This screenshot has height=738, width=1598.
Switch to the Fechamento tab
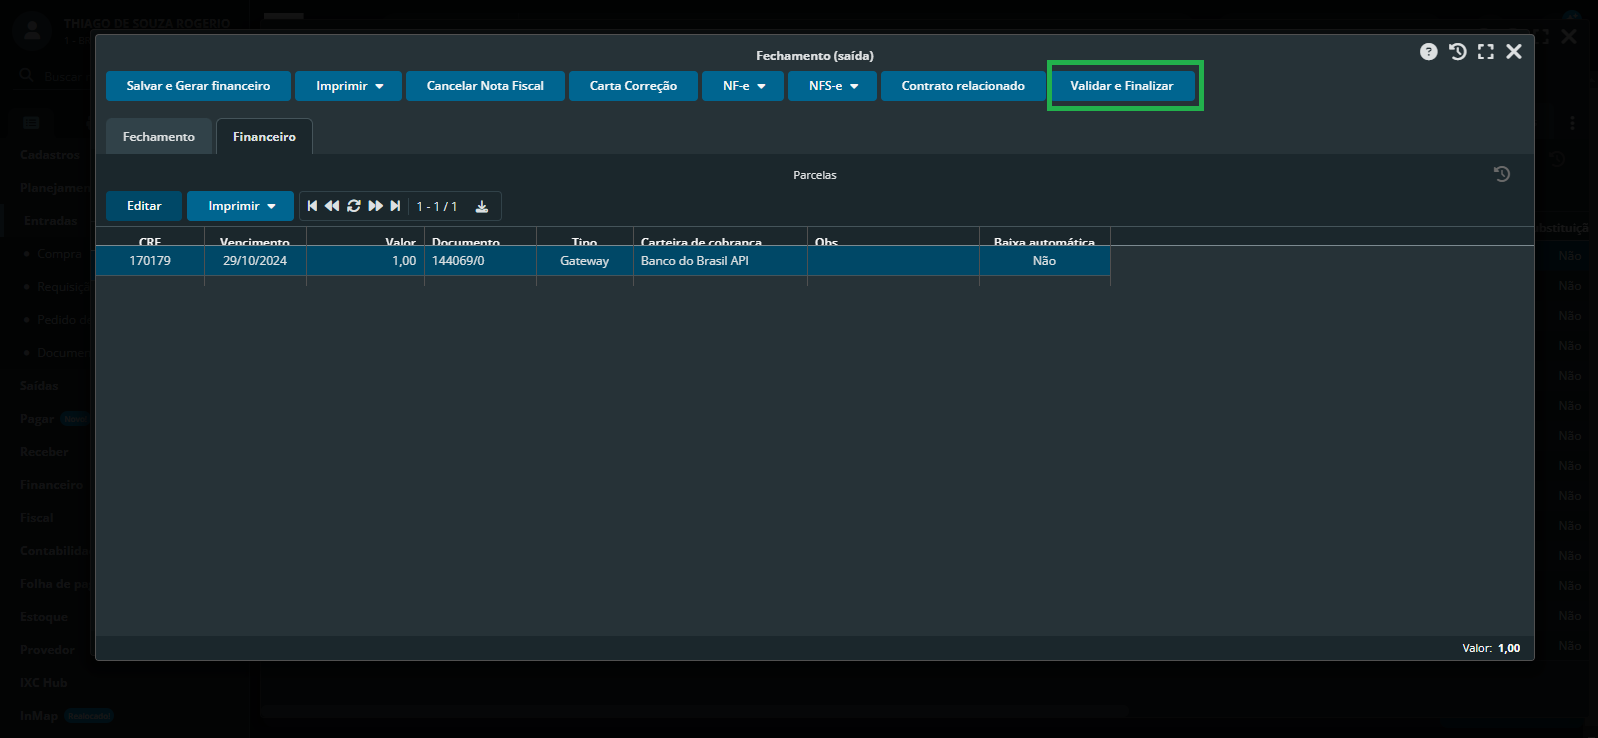pyautogui.click(x=158, y=137)
